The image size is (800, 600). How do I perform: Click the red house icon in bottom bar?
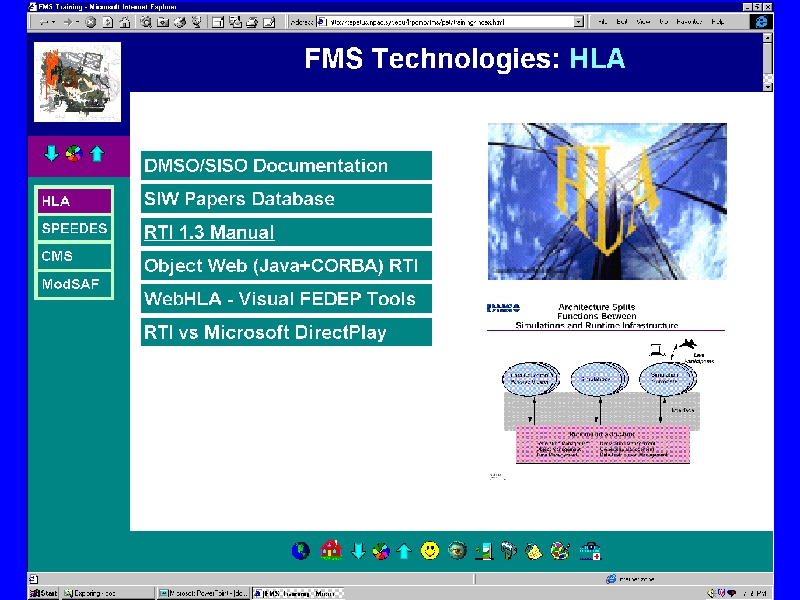331,551
